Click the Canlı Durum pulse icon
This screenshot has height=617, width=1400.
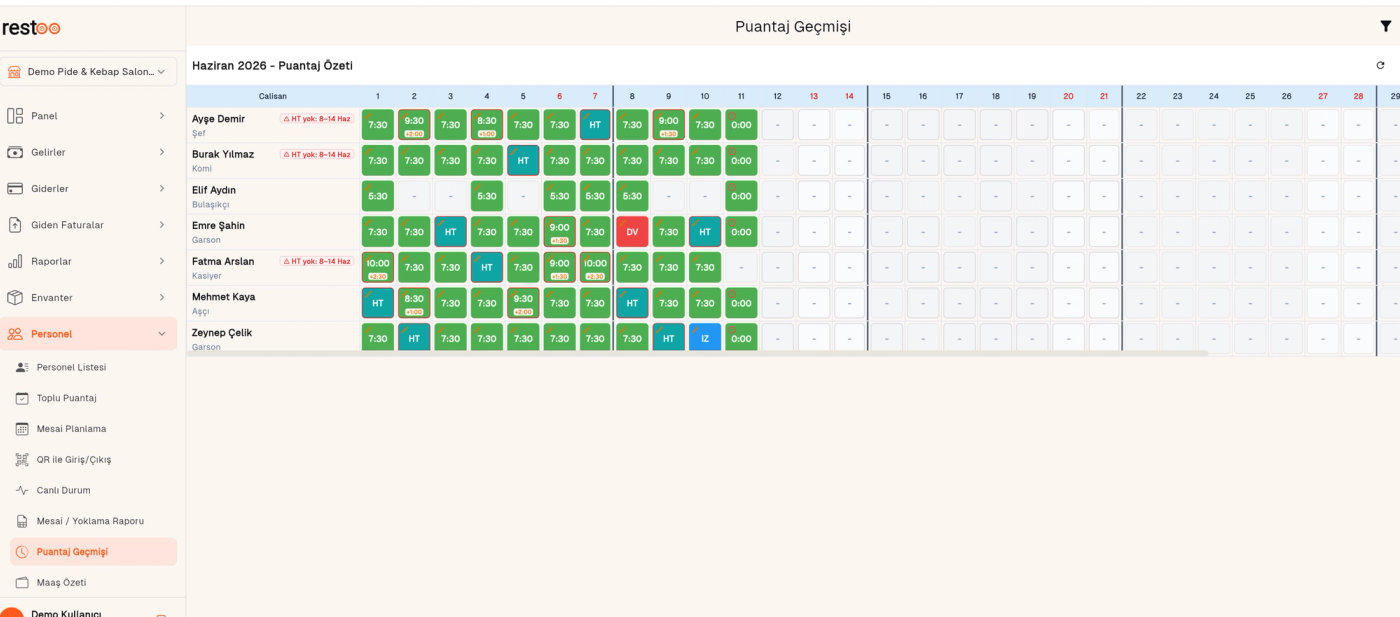[22, 490]
